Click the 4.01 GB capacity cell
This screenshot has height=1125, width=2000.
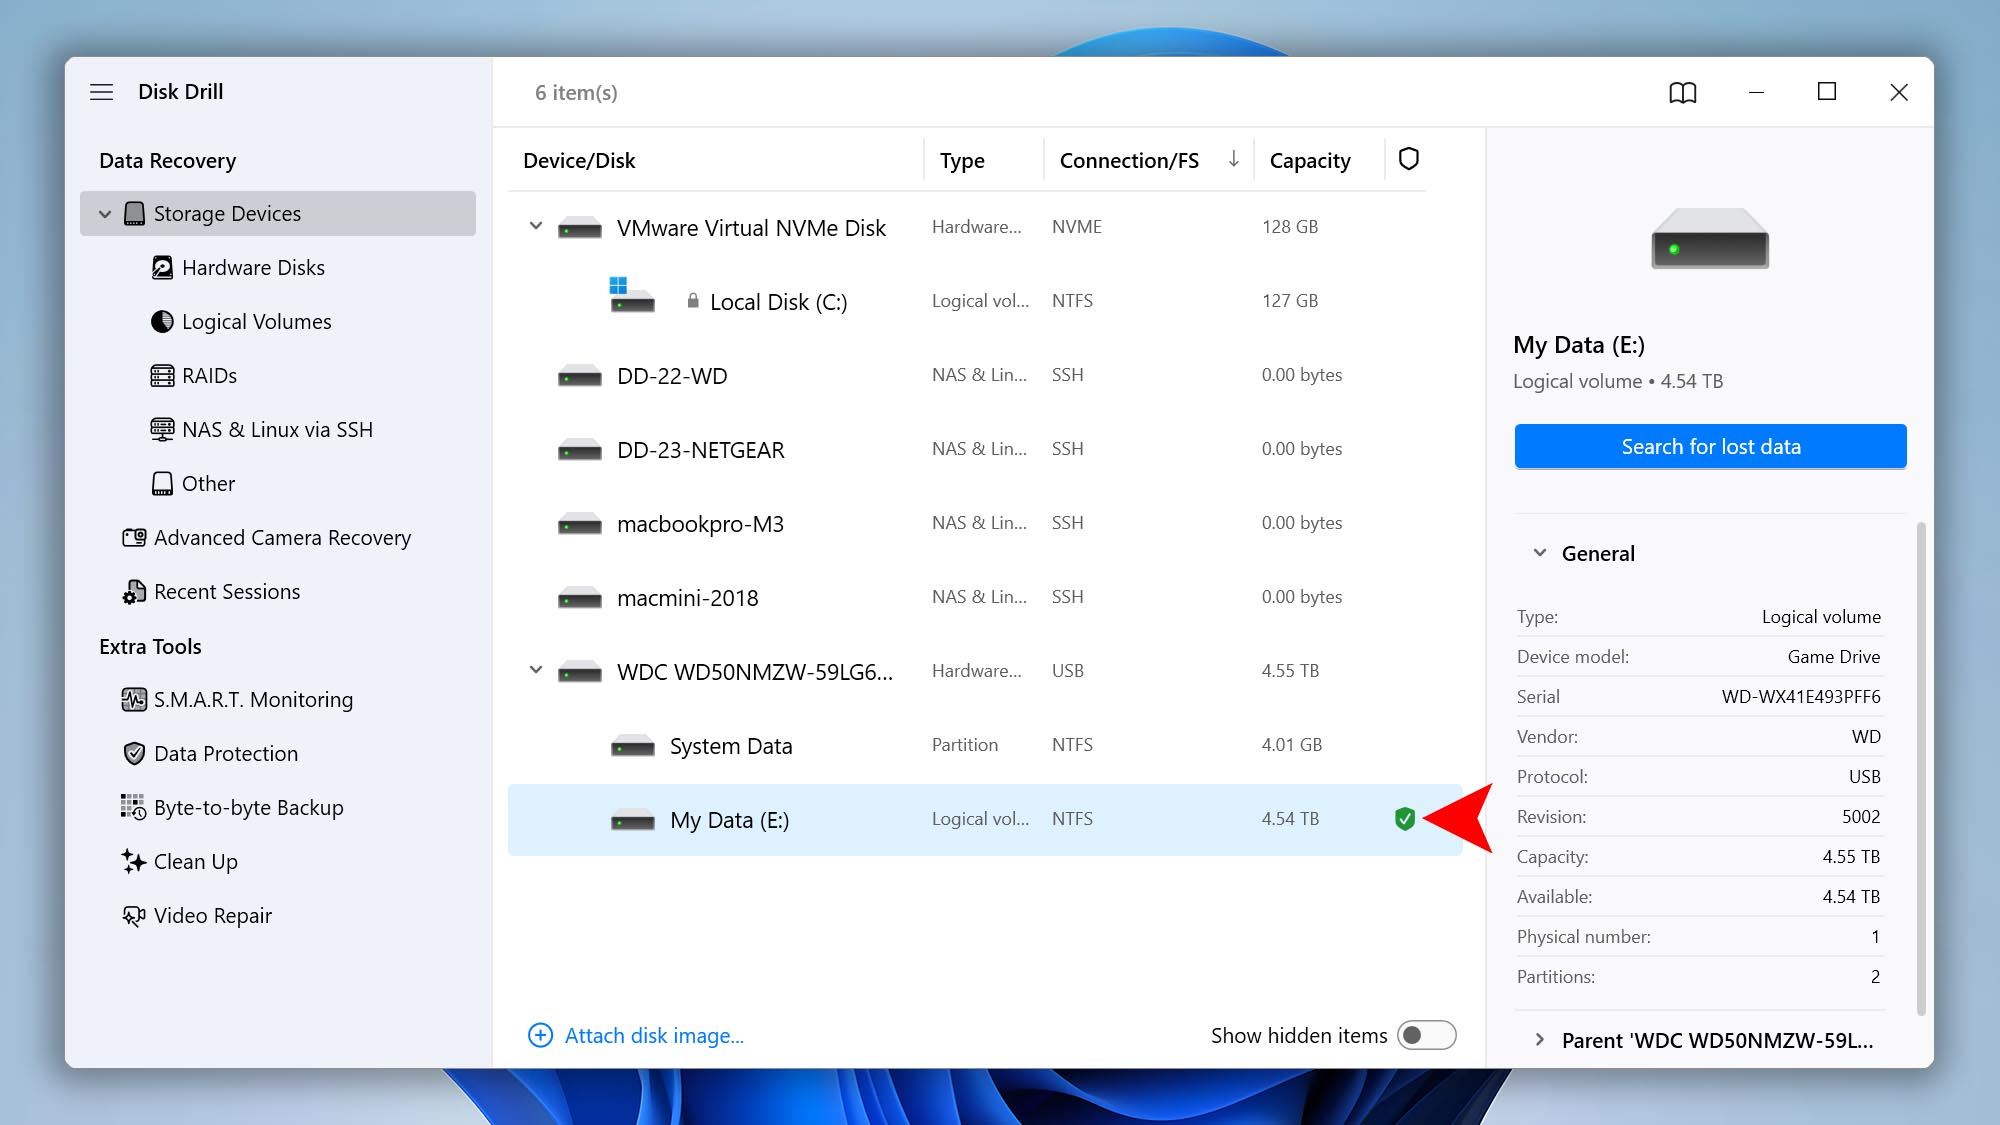click(1291, 745)
